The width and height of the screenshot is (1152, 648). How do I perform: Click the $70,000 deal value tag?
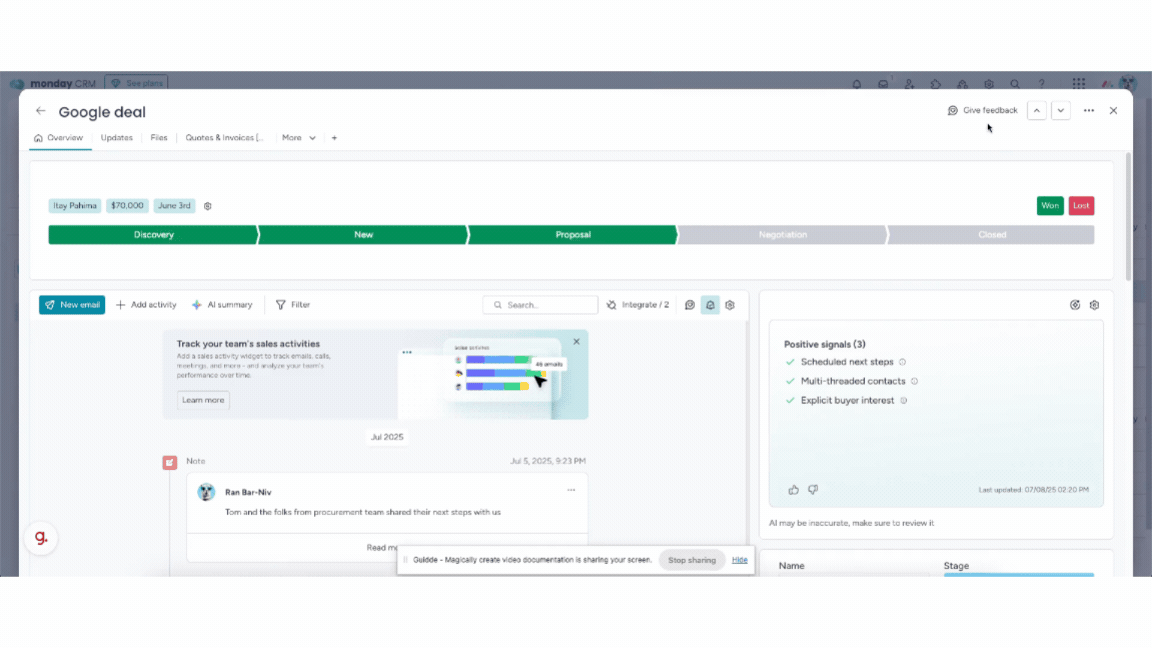pos(127,206)
